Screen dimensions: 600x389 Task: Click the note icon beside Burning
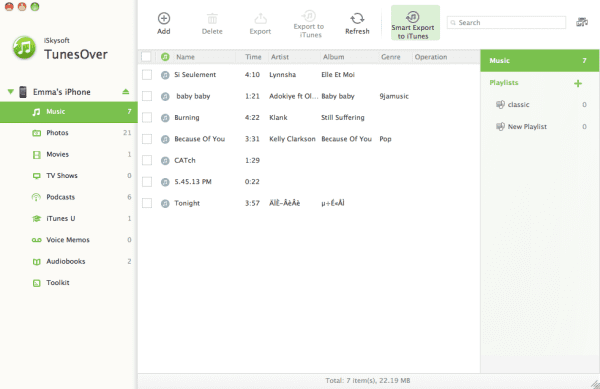[x=165, y=118]
